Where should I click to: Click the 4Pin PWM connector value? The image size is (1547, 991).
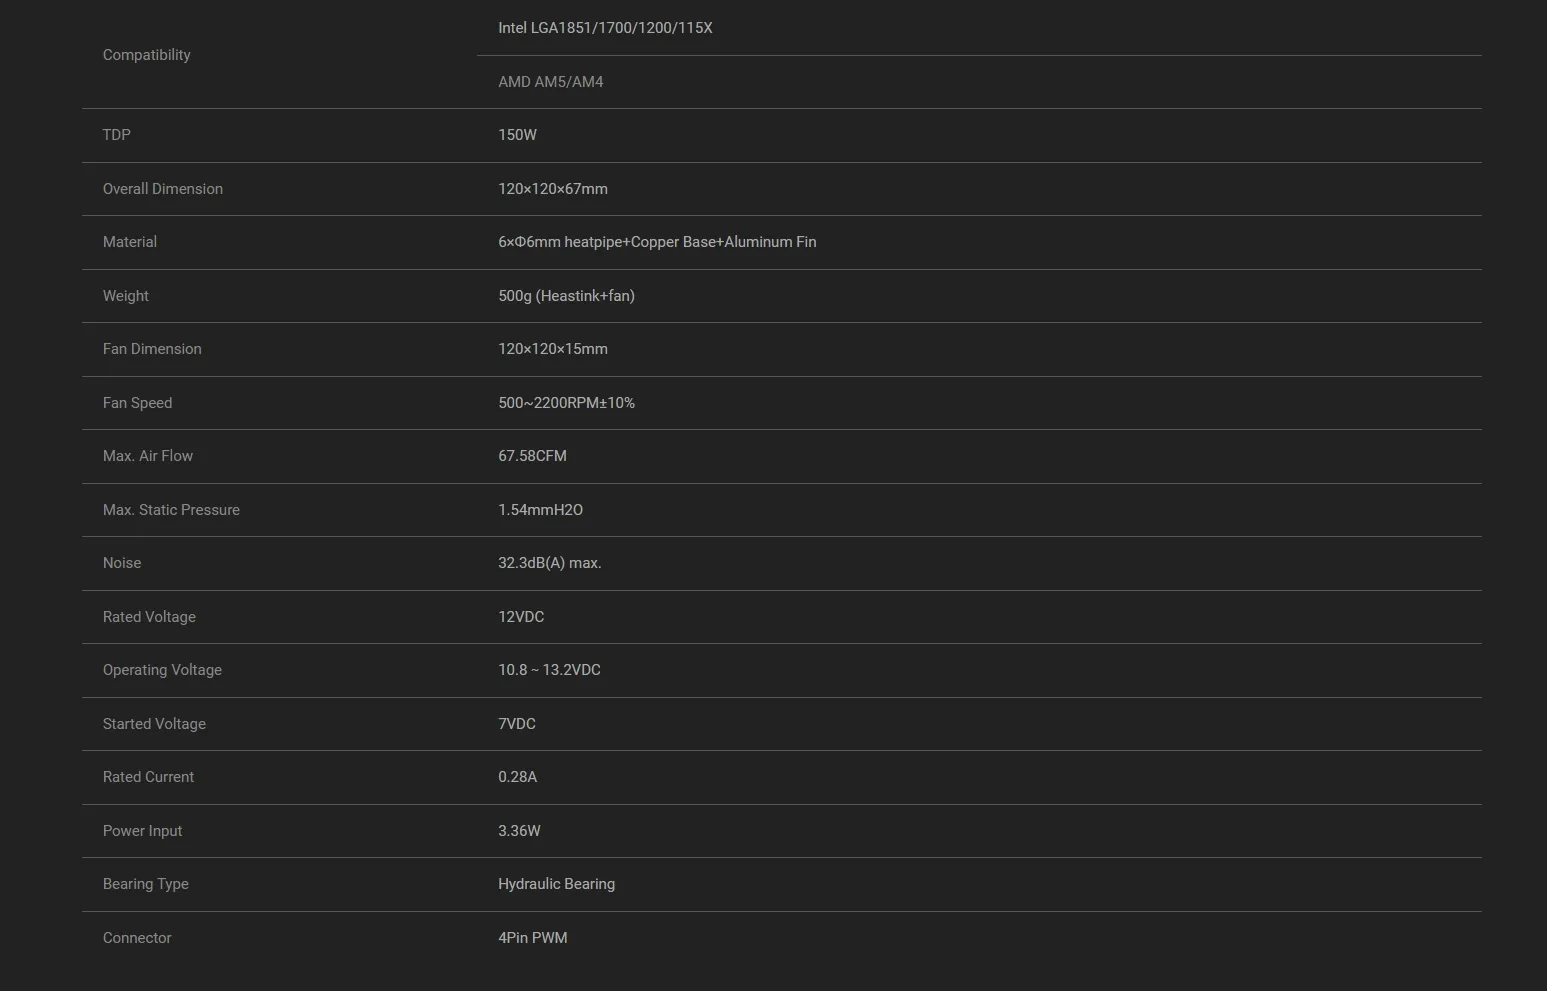[532, 938]
